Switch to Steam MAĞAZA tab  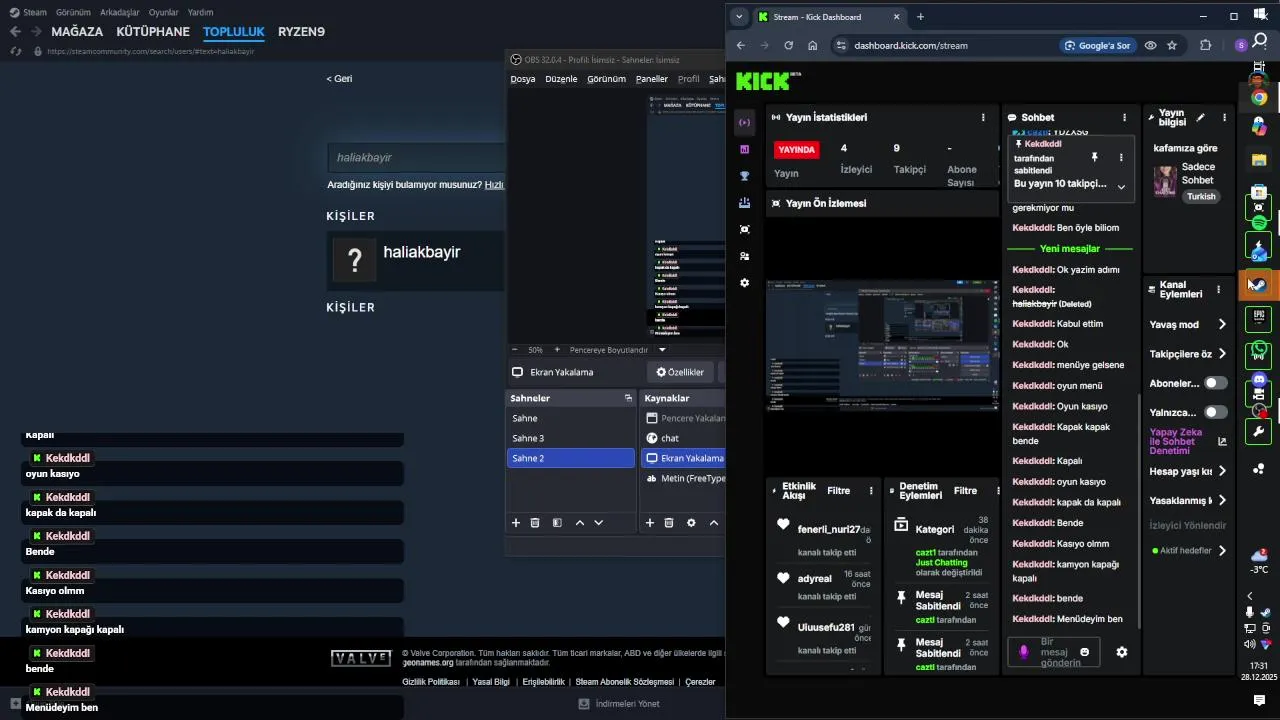[77, 32]
